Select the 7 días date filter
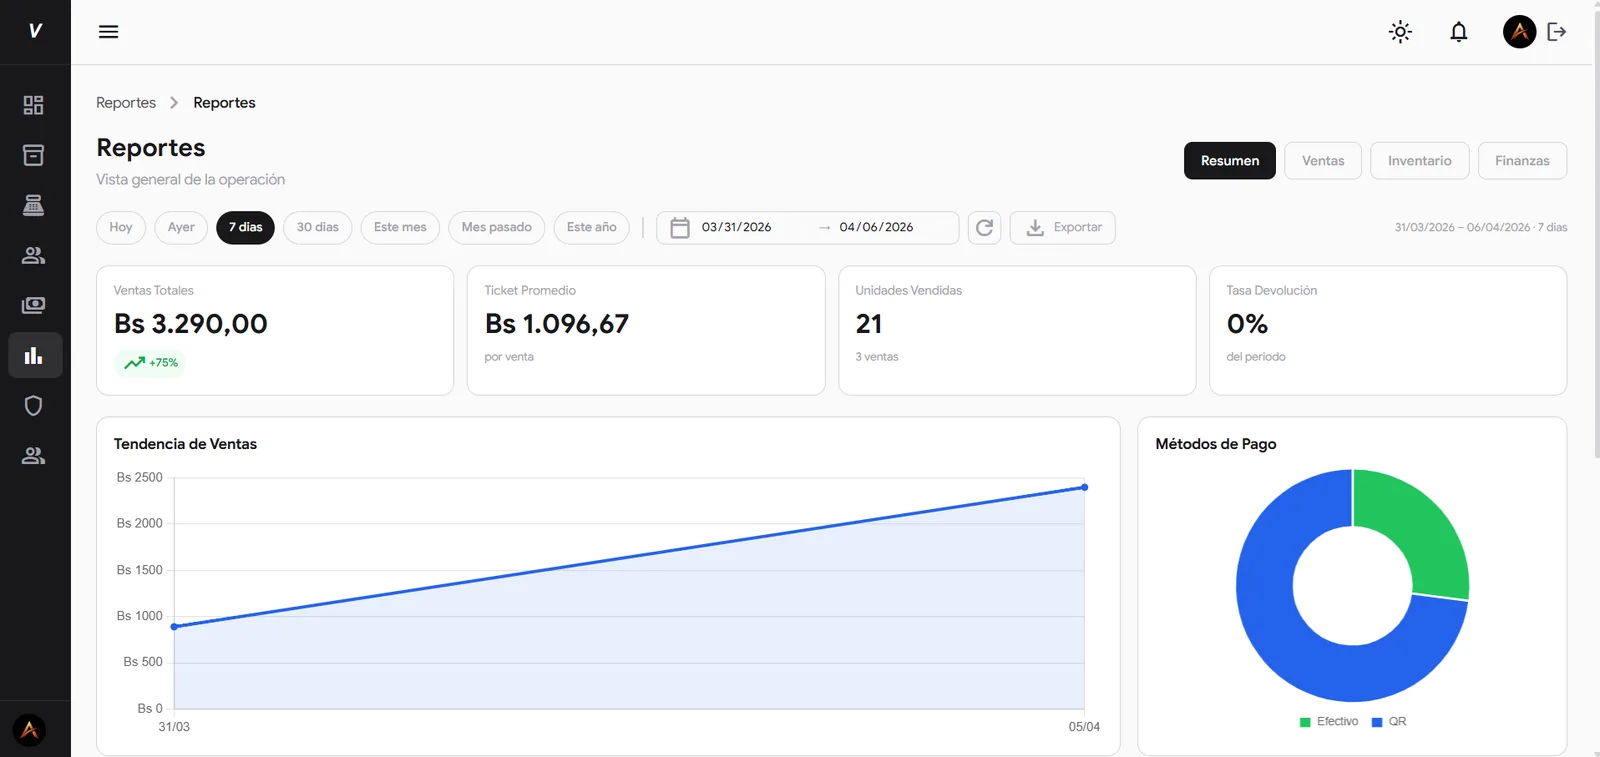 (245, 227)
